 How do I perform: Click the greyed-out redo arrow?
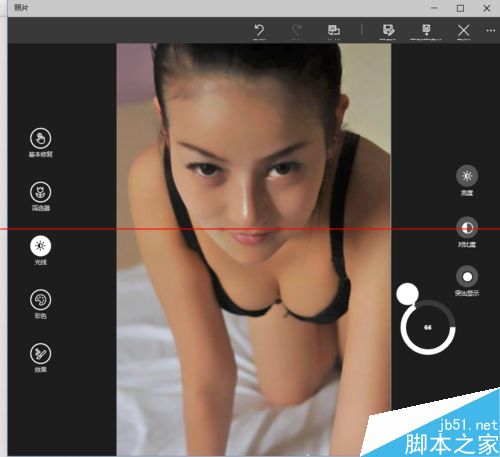tap(296, 30)
